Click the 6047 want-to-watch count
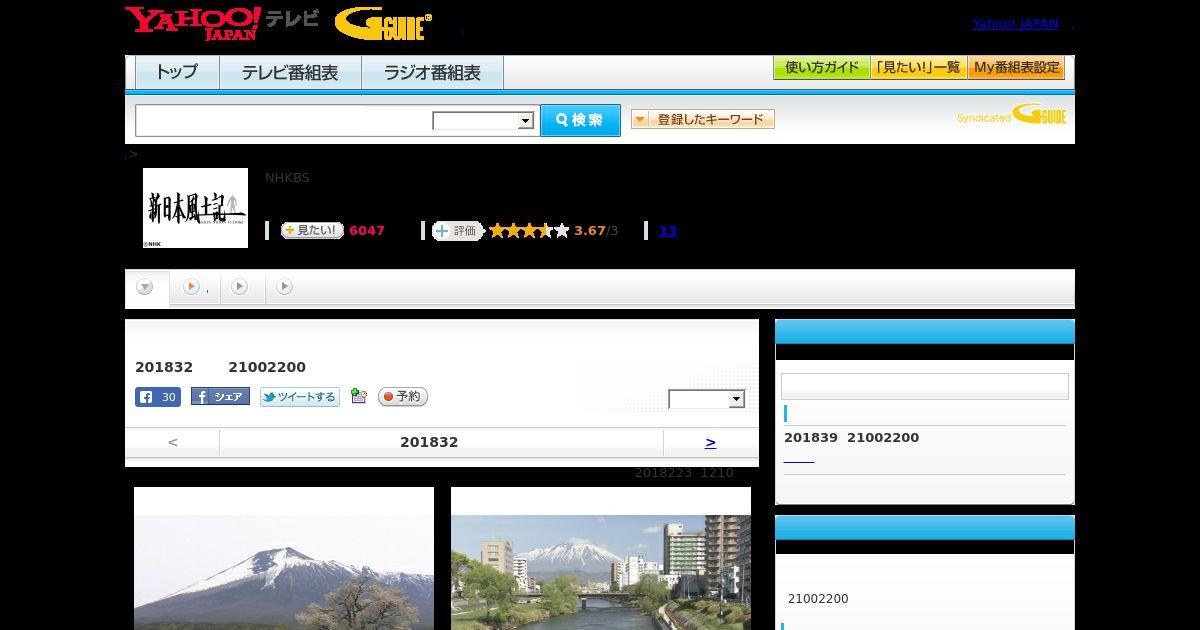The image size is (1200, 630). tap(367, 231)
